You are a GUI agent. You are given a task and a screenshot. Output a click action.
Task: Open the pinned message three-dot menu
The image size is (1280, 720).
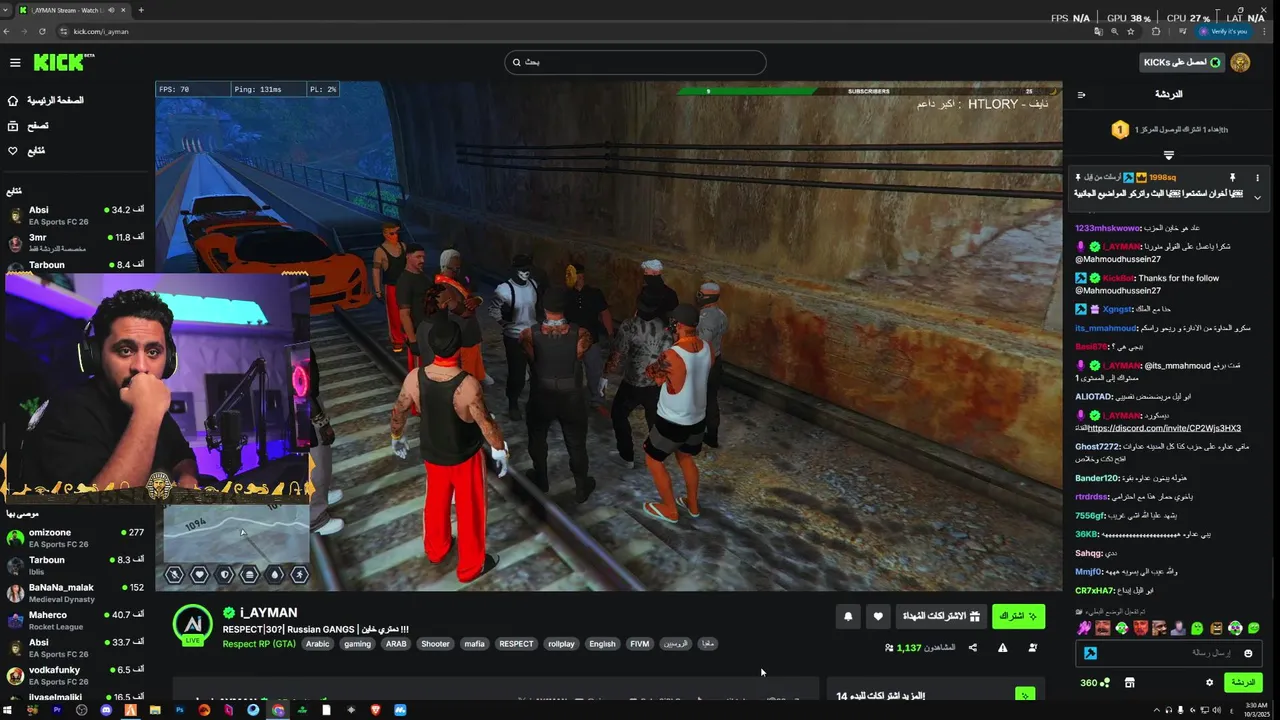1257,178
